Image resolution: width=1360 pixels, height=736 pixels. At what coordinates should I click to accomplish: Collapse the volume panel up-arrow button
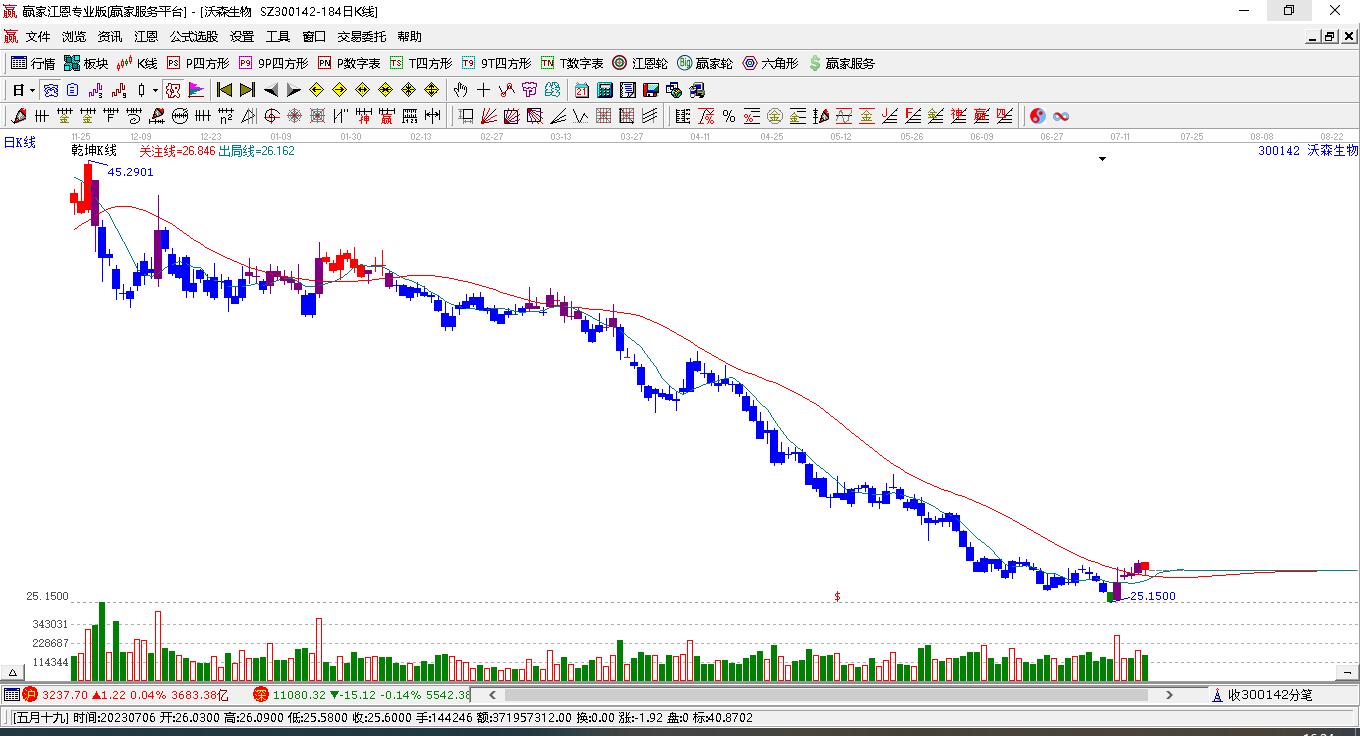[15, 674]
